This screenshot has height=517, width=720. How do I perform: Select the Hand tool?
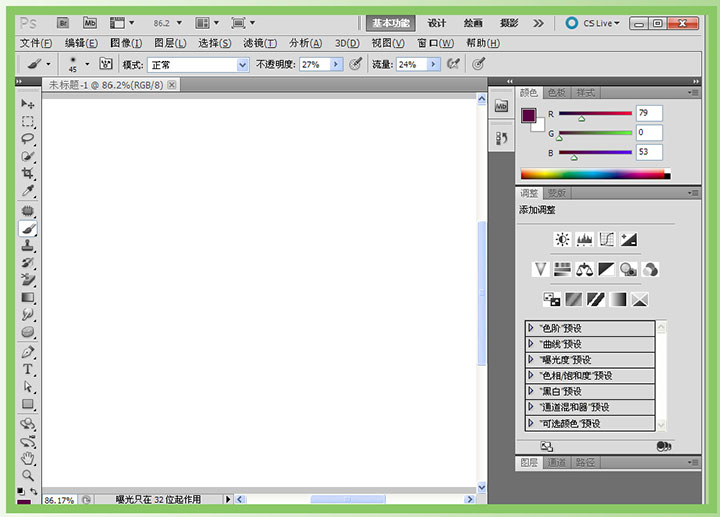(28, 458)
